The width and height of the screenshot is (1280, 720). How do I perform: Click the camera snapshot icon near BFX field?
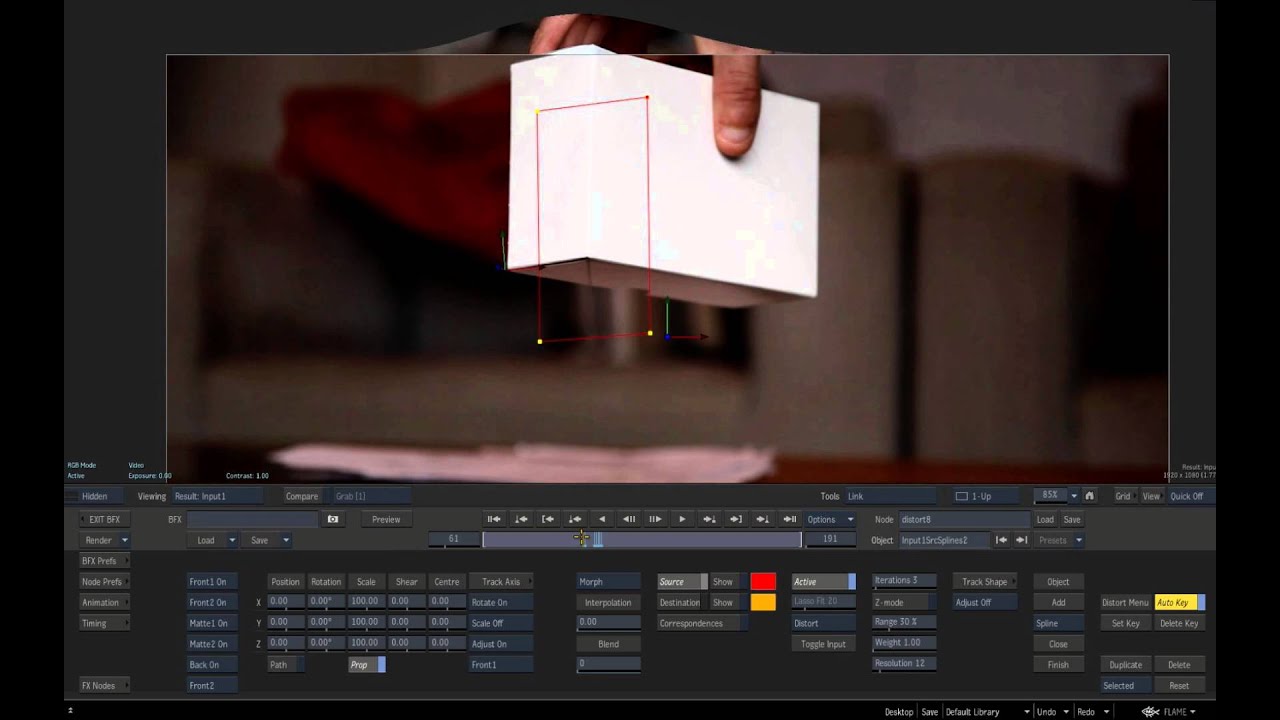(x=333, y=519)
